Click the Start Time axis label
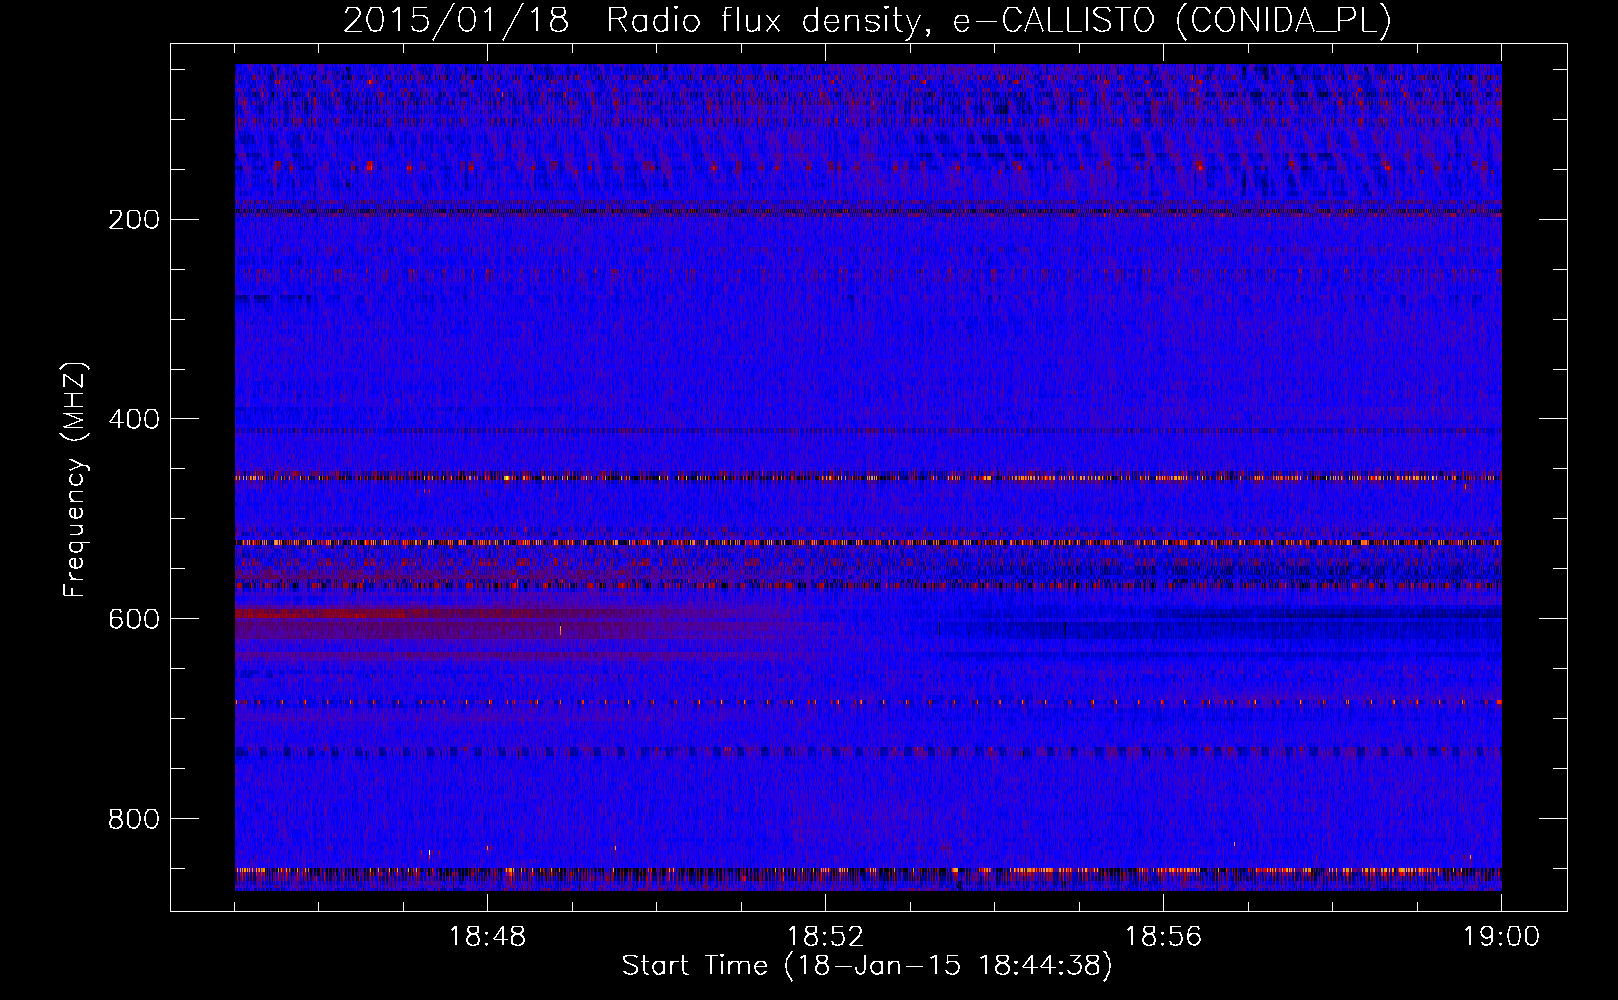This screenshot has height=1000, width=1618. [867, 967]
